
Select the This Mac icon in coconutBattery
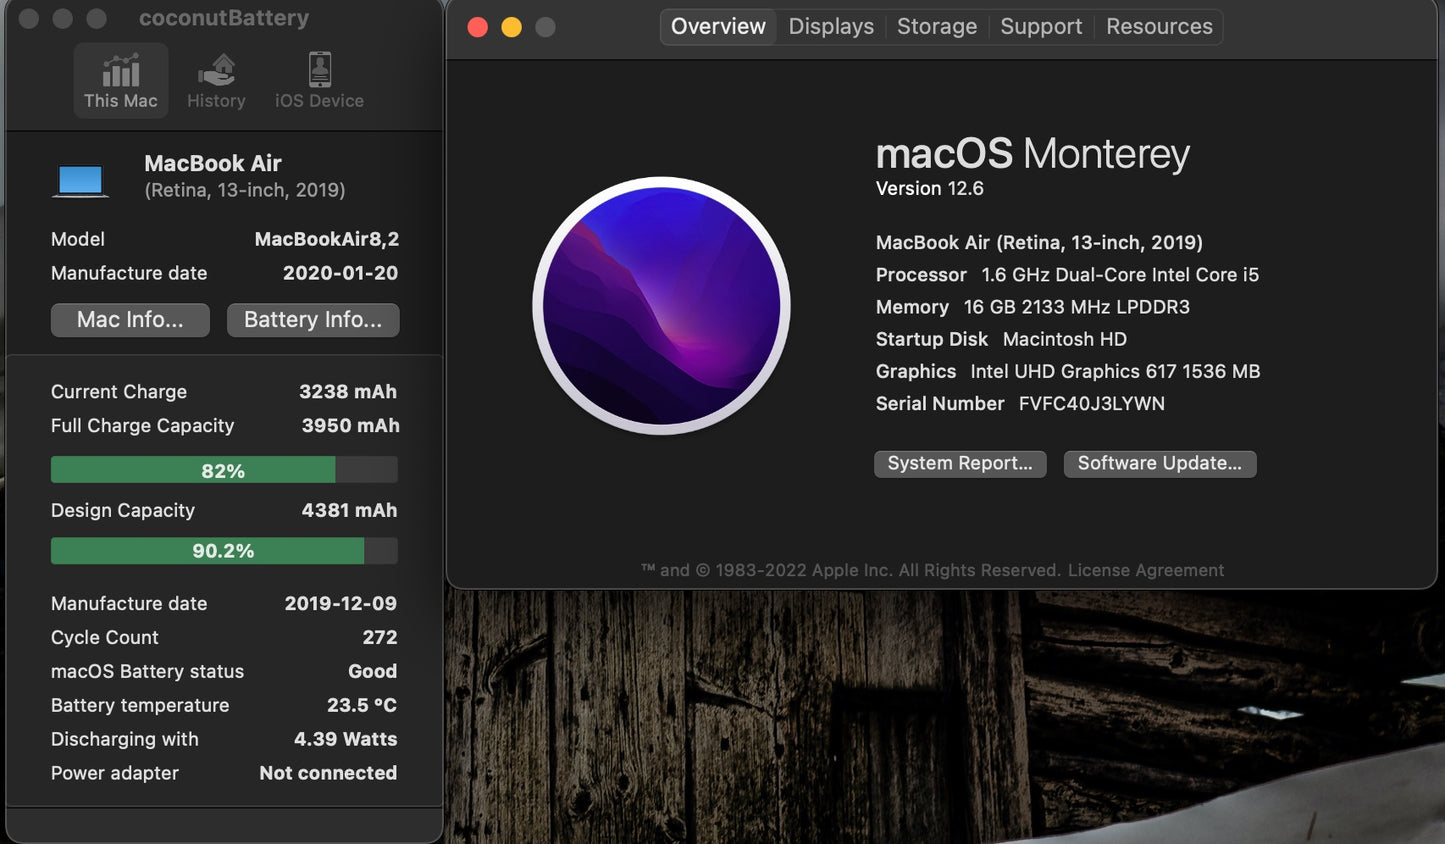pyautogui.click(x=120, y=80)
